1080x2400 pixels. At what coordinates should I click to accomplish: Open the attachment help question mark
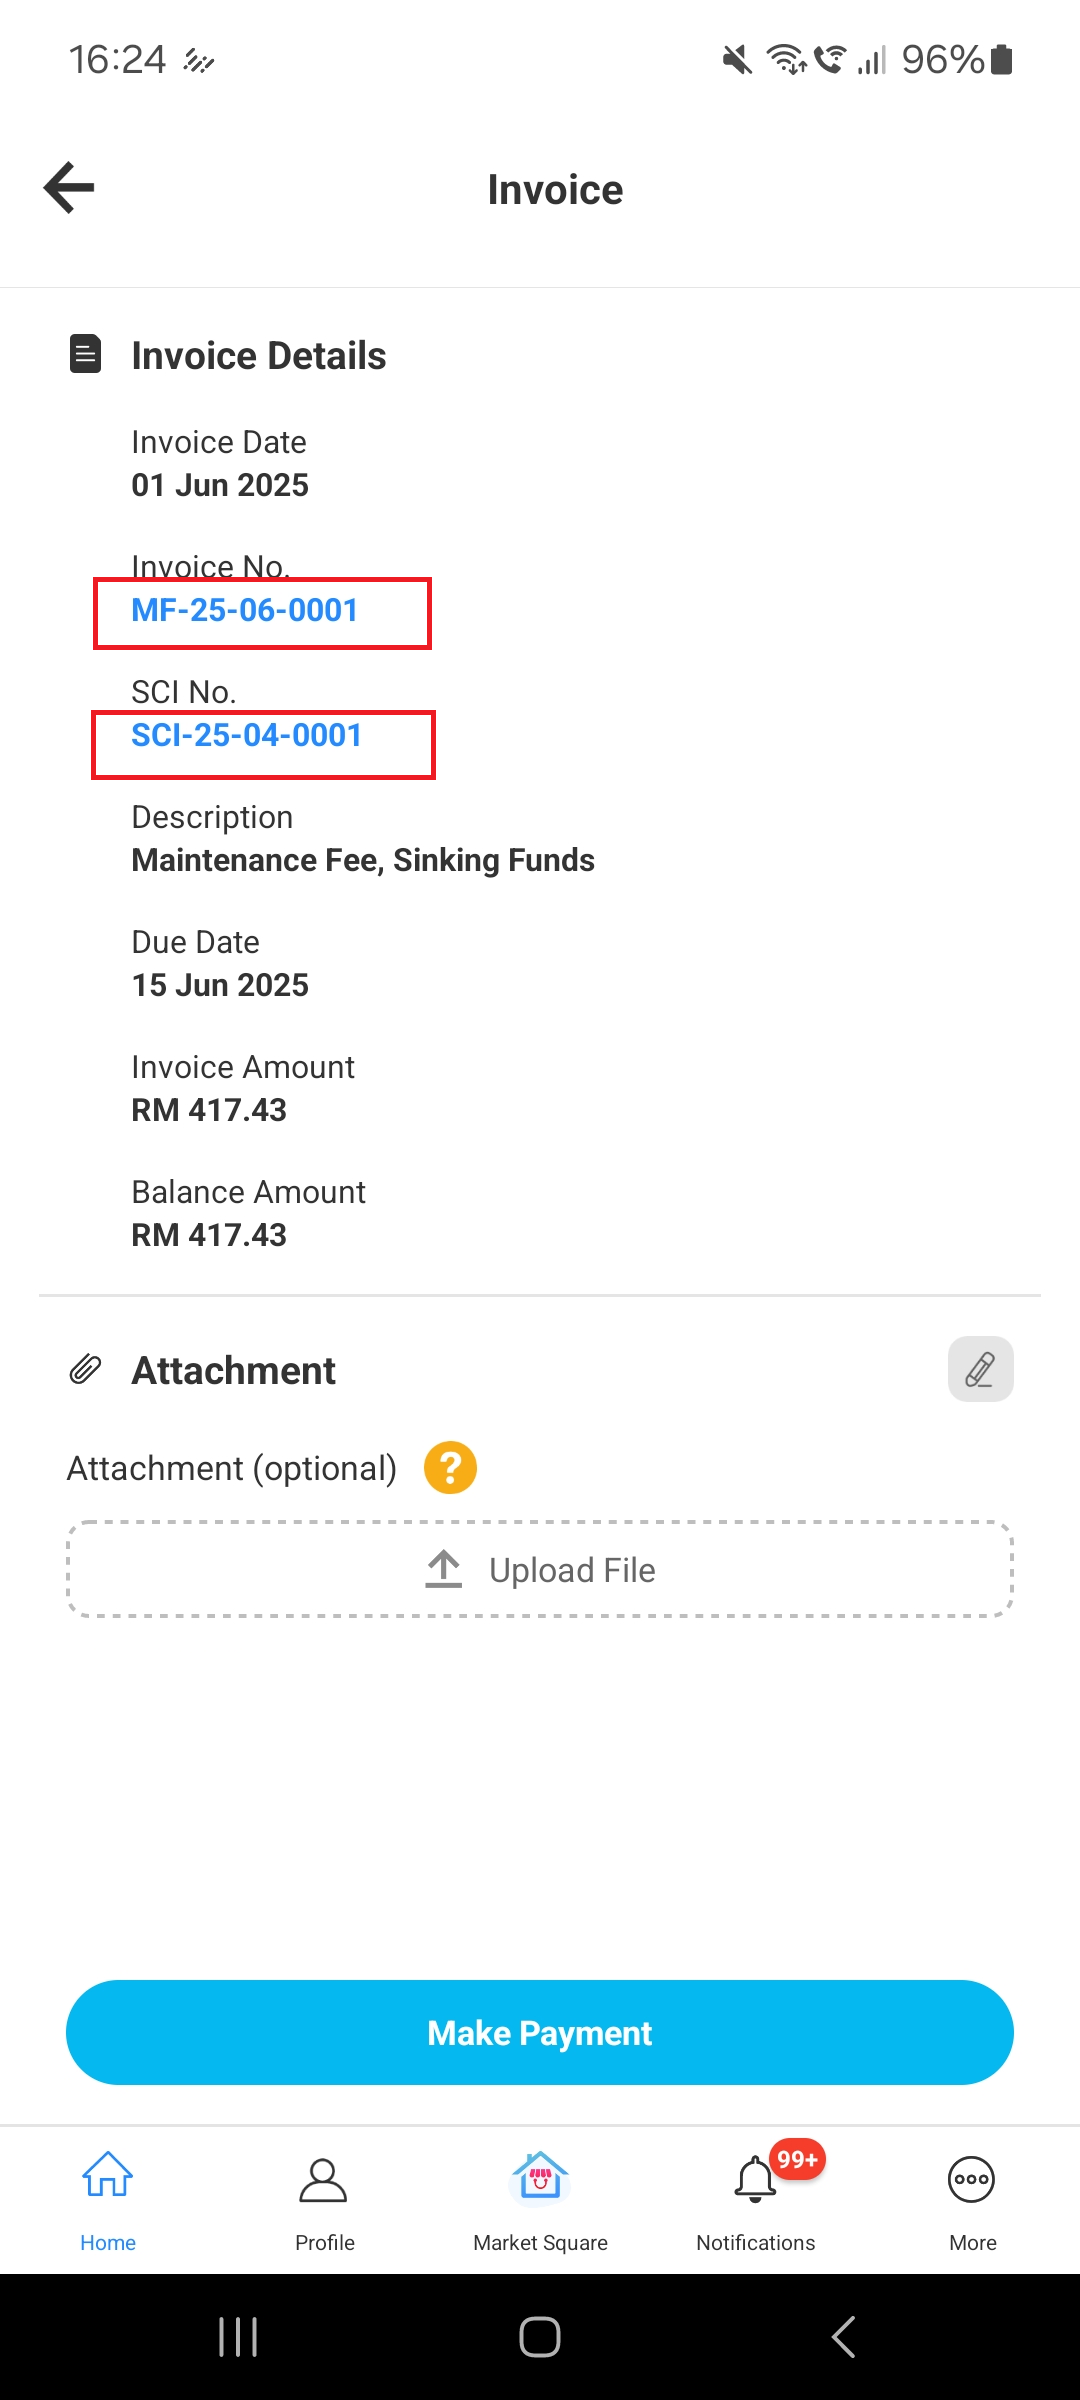450,1468
